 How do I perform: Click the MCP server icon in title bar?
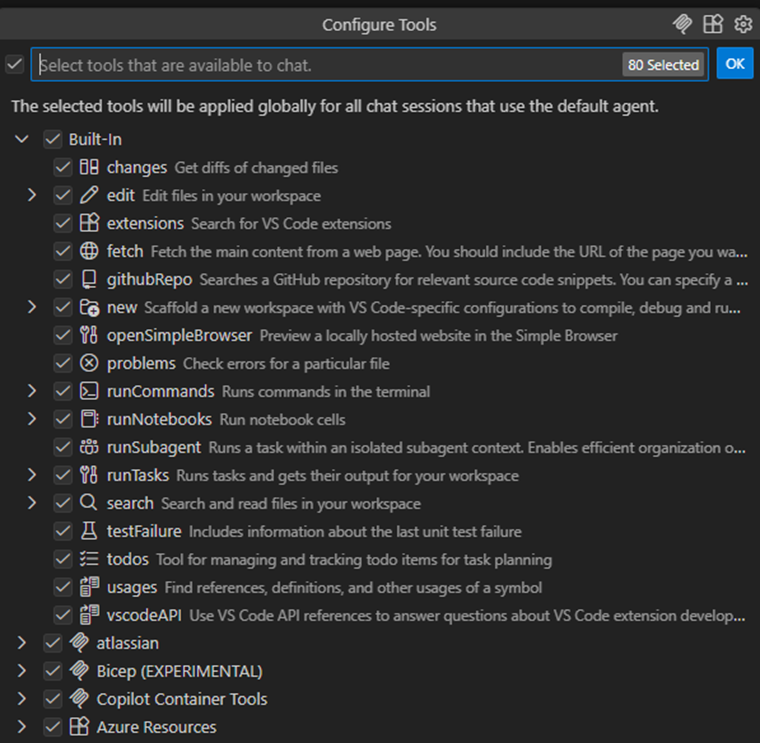click(x=682, y=24)
